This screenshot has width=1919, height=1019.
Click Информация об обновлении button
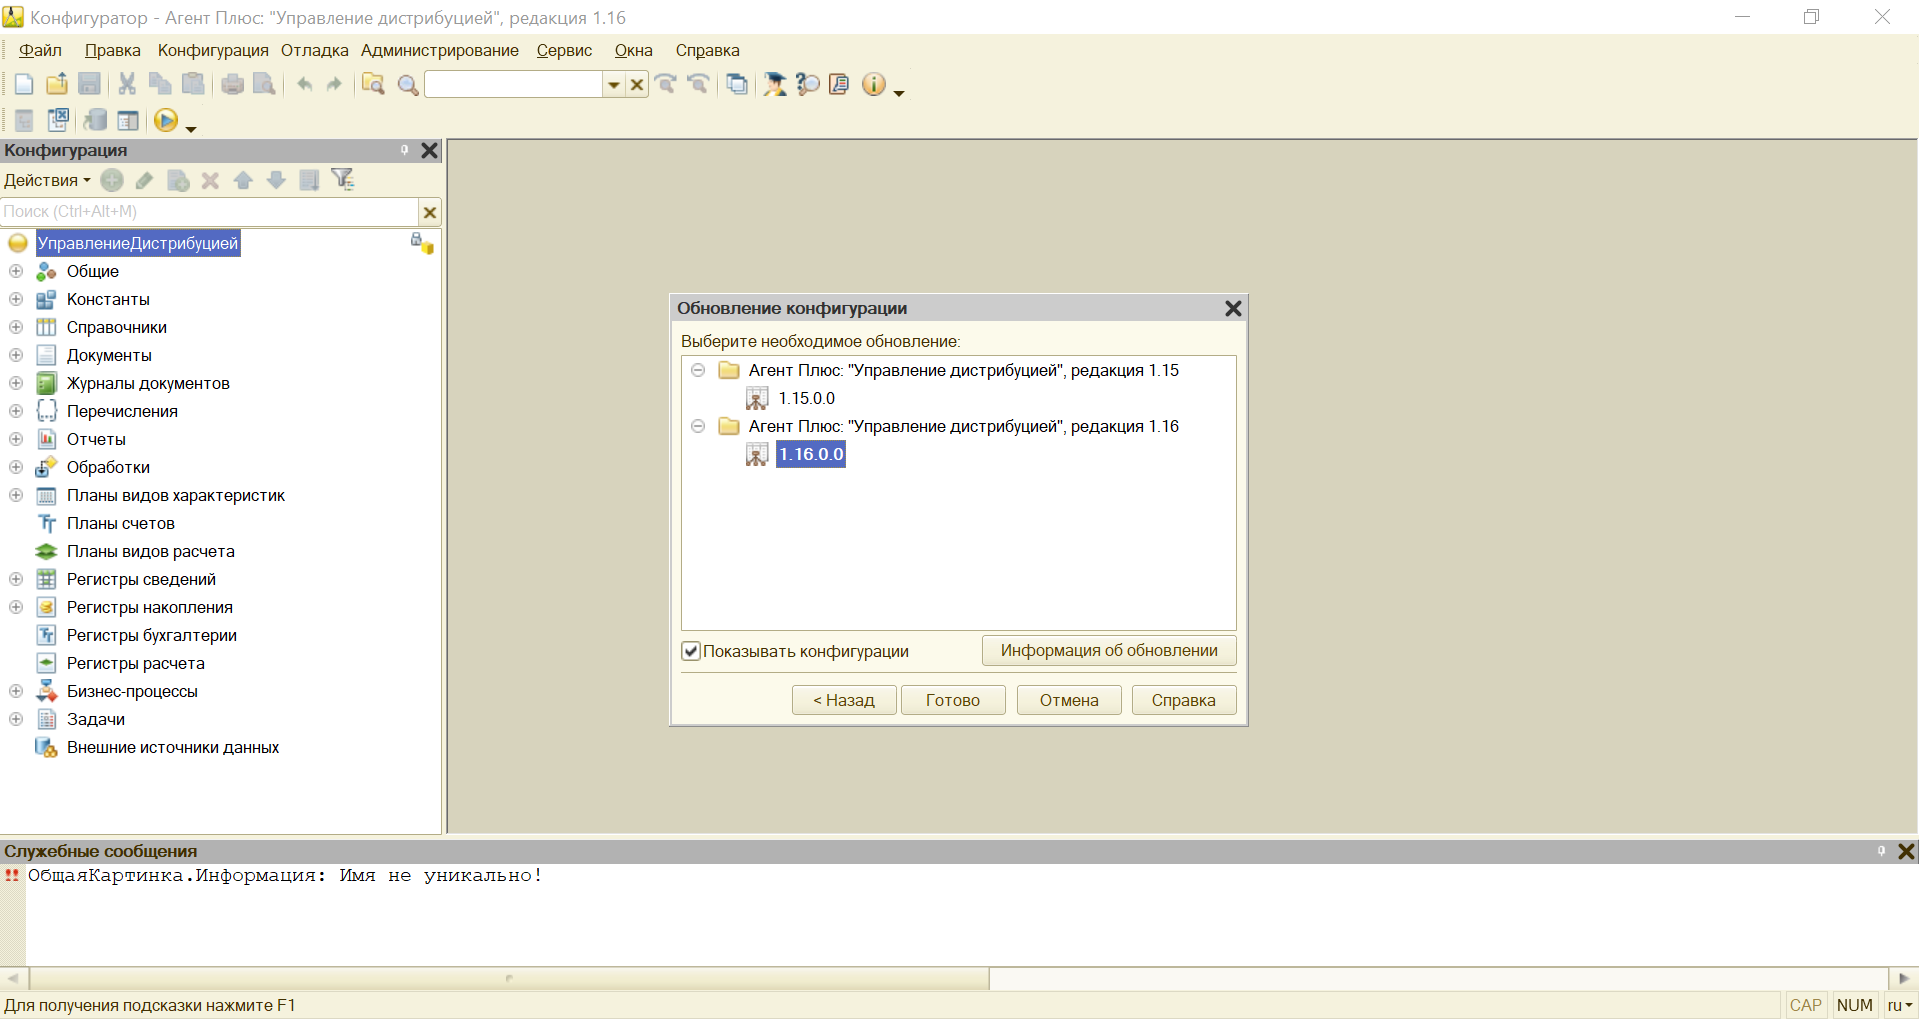coord(1109,651)
